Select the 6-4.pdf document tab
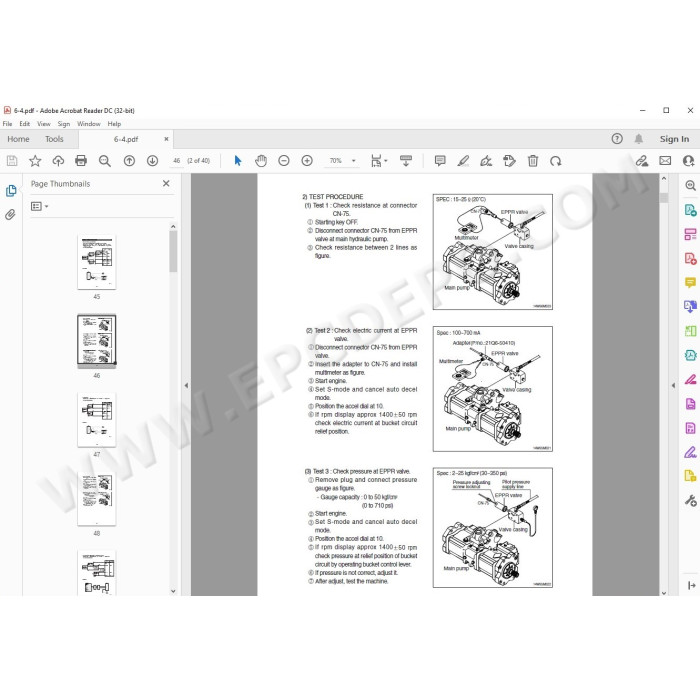The image size is (700, 700). tap(126, 139)
